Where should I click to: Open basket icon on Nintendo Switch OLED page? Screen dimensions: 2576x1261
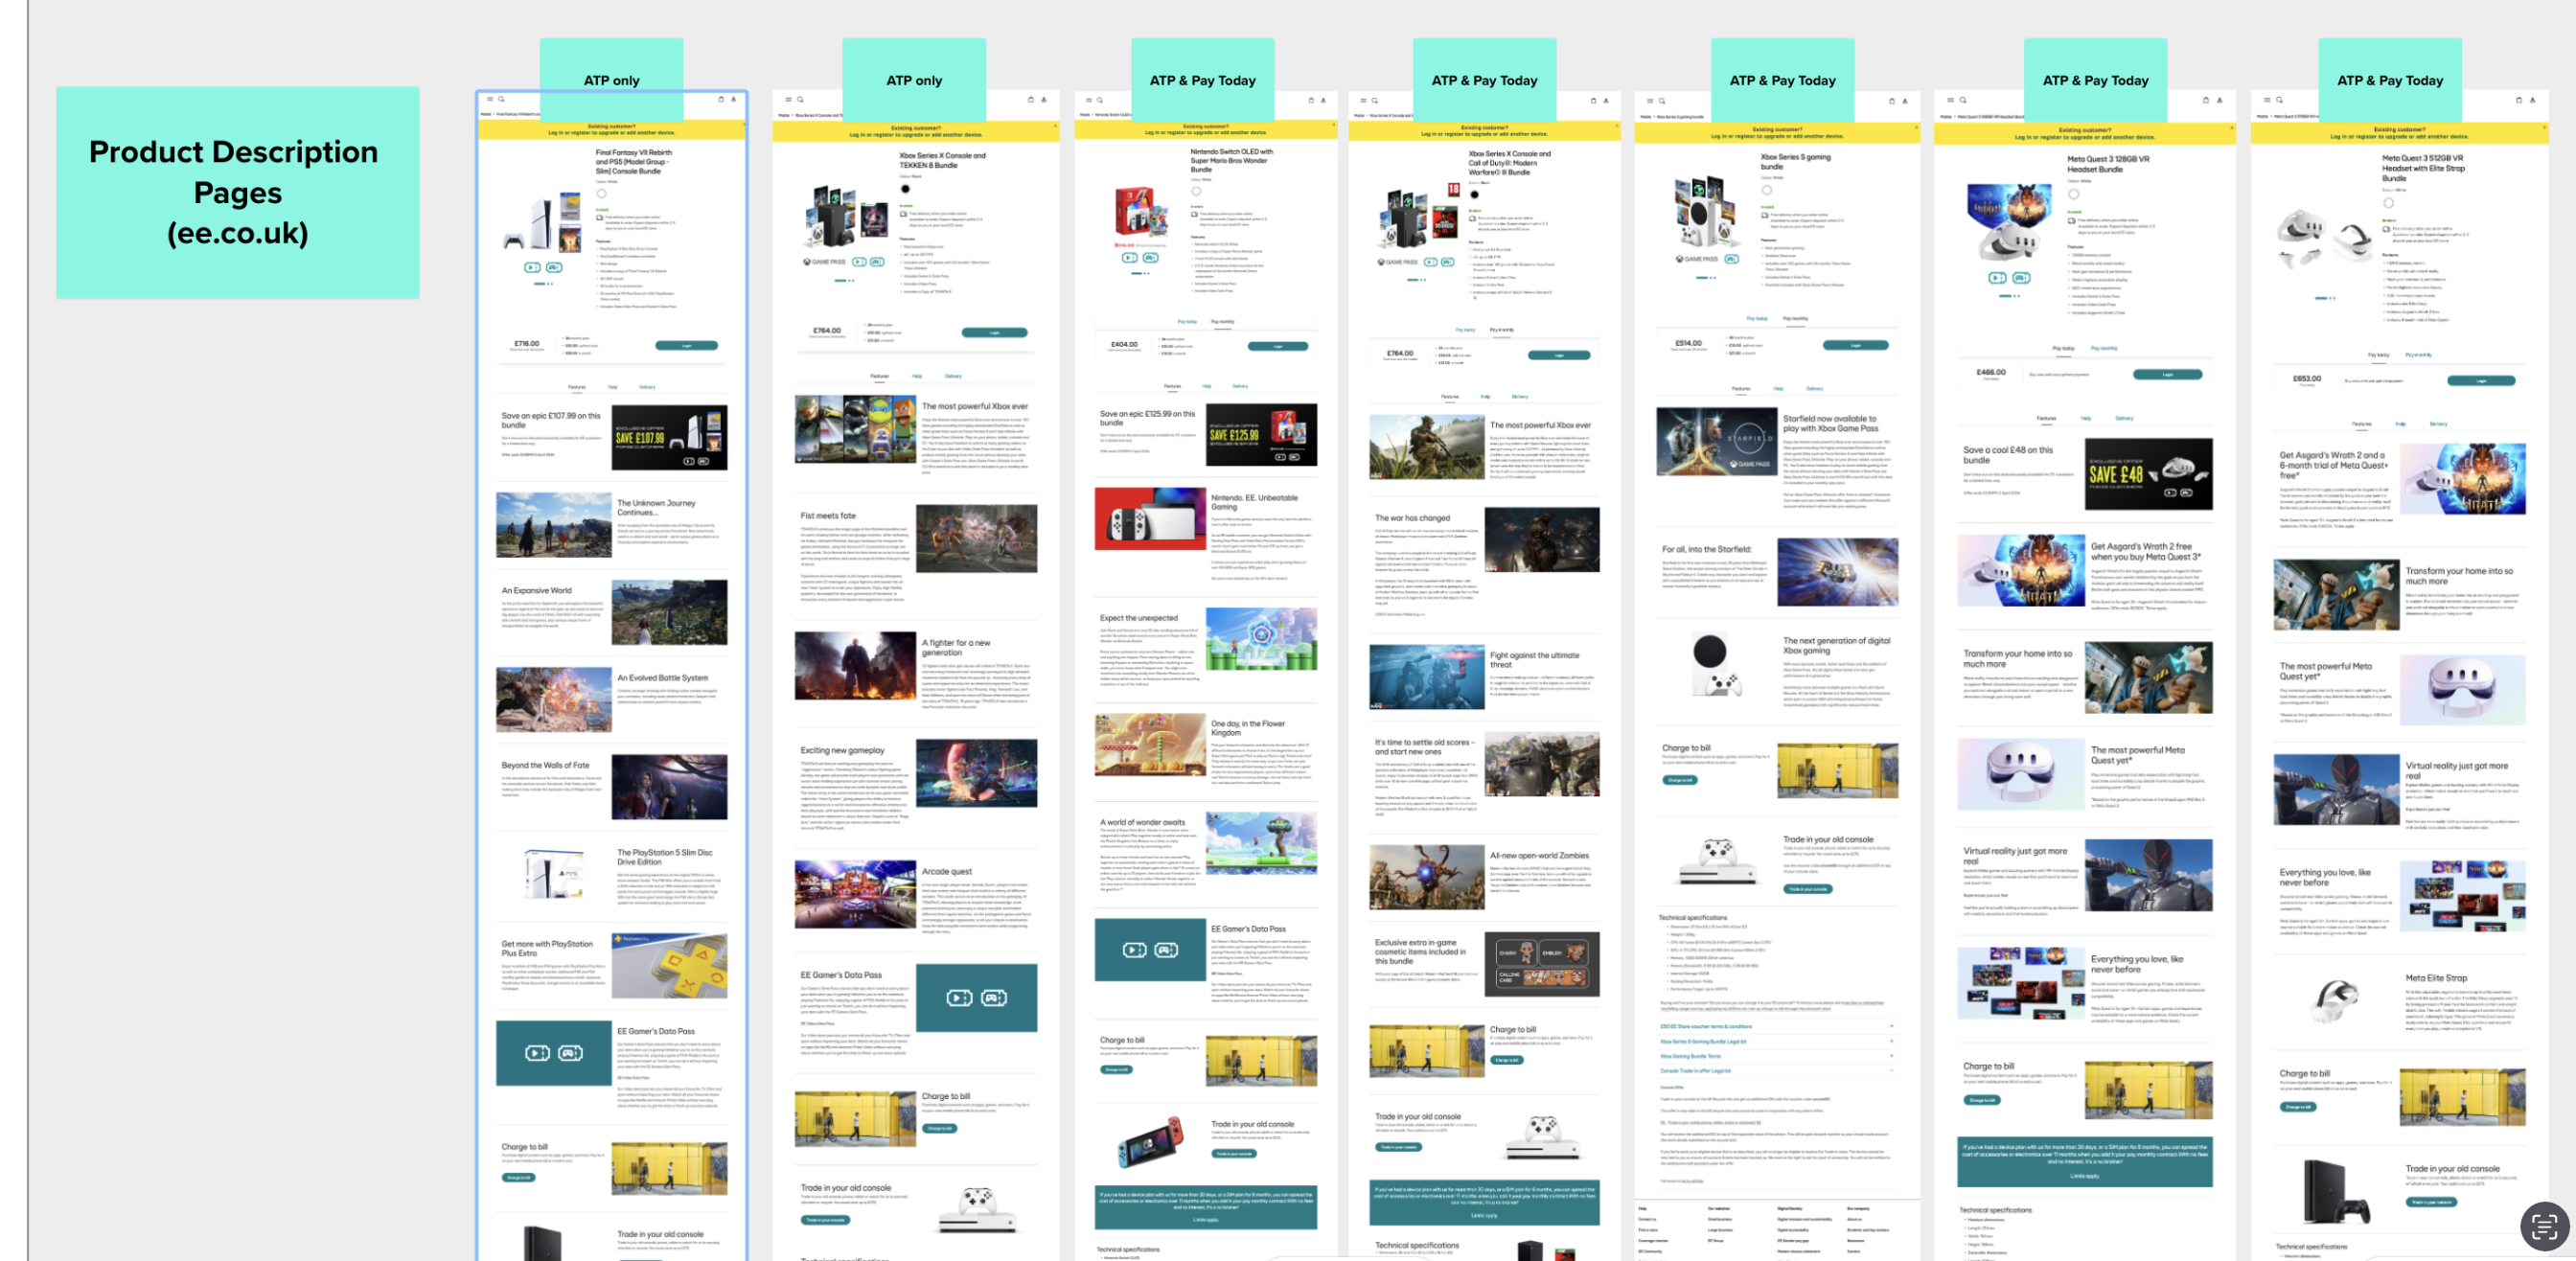[1311, 99]
